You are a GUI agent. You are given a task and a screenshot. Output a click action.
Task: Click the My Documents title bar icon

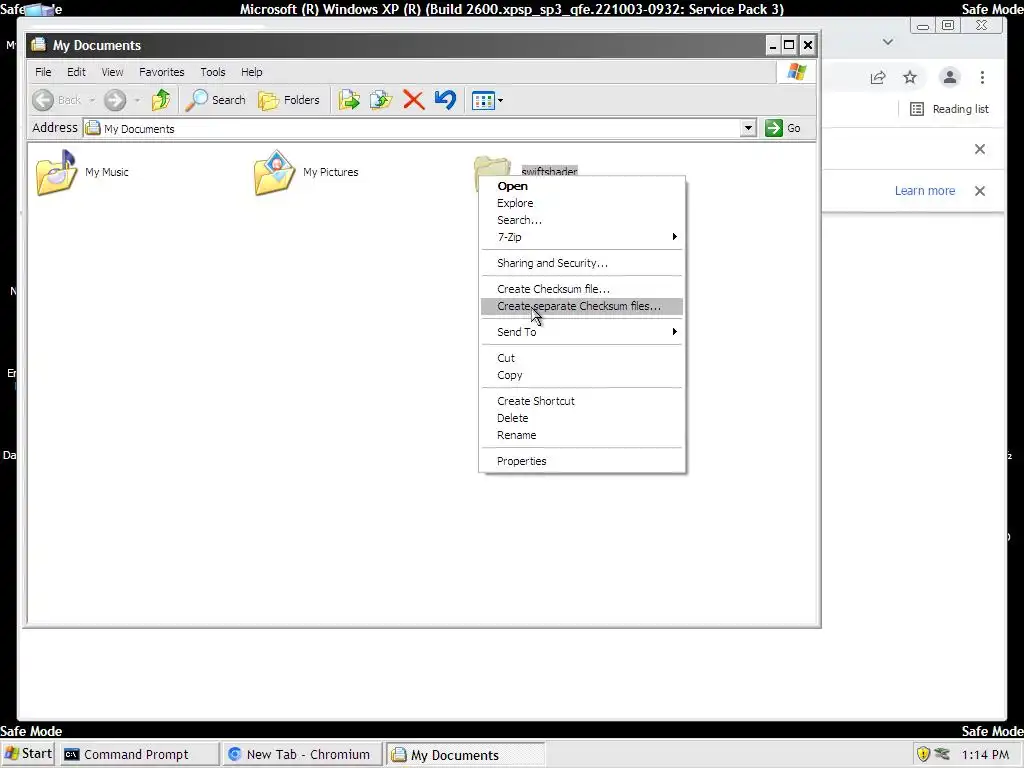click(39, 44)
